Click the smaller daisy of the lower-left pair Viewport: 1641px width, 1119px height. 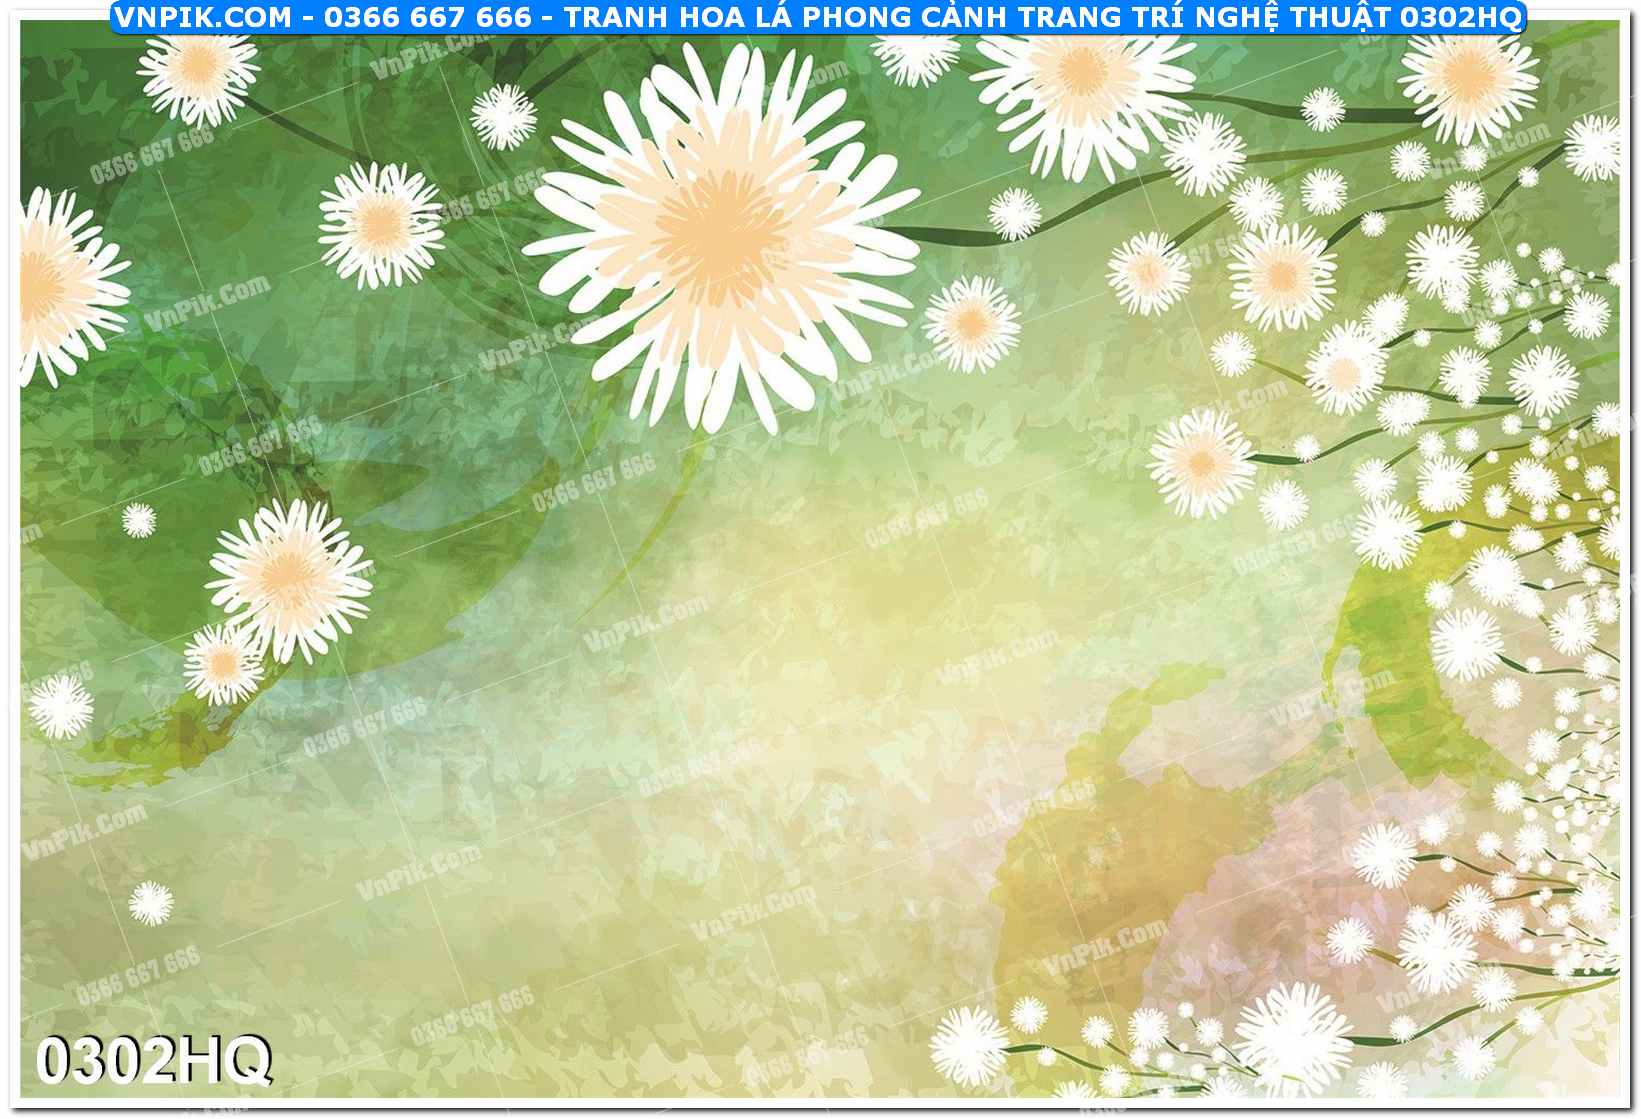click(222, 663)
